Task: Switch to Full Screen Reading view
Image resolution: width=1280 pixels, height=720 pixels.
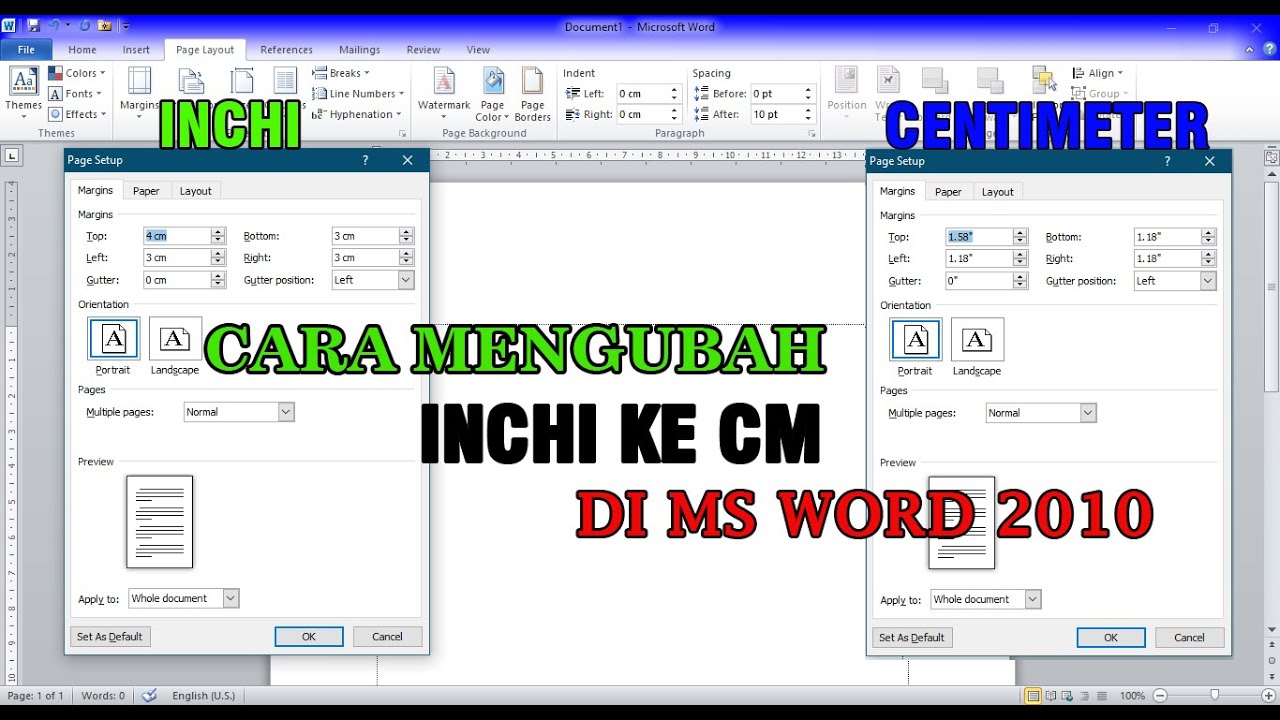Action: pos(1051,696)
